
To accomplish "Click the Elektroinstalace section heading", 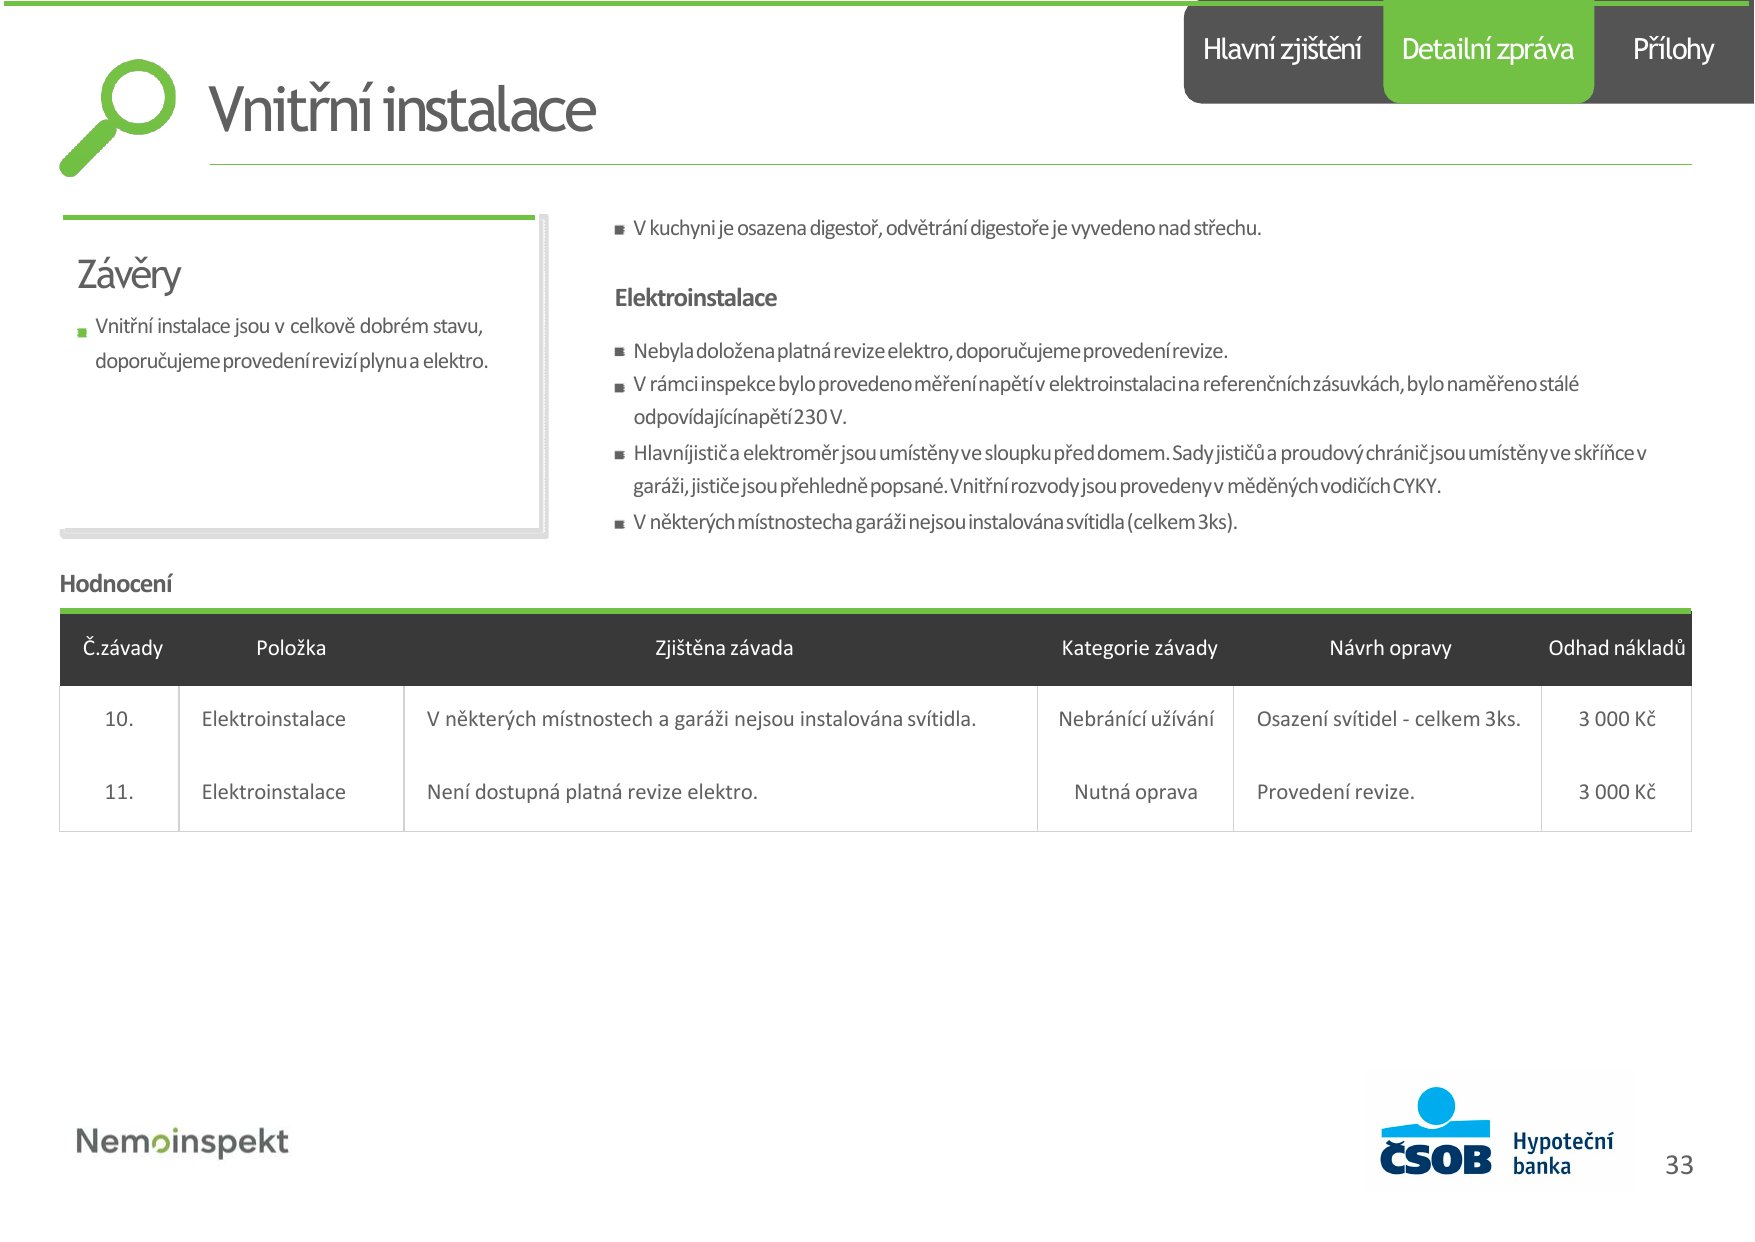I will 695,298.
